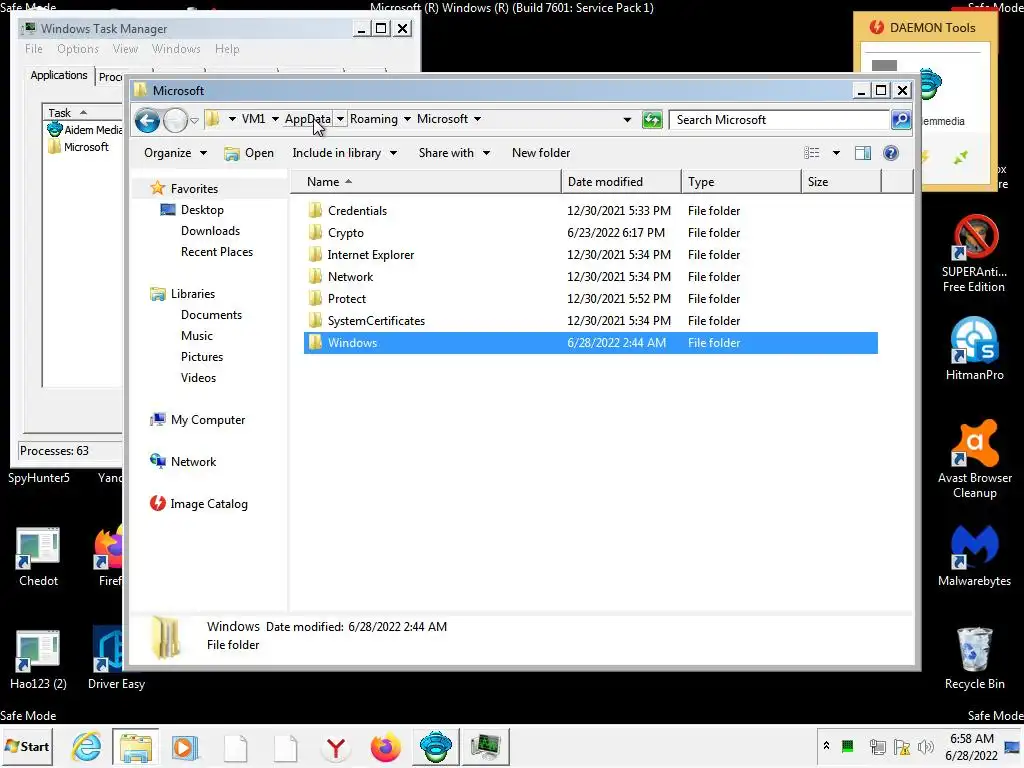Click the volume icon in system tray

[x=925, y=746]
